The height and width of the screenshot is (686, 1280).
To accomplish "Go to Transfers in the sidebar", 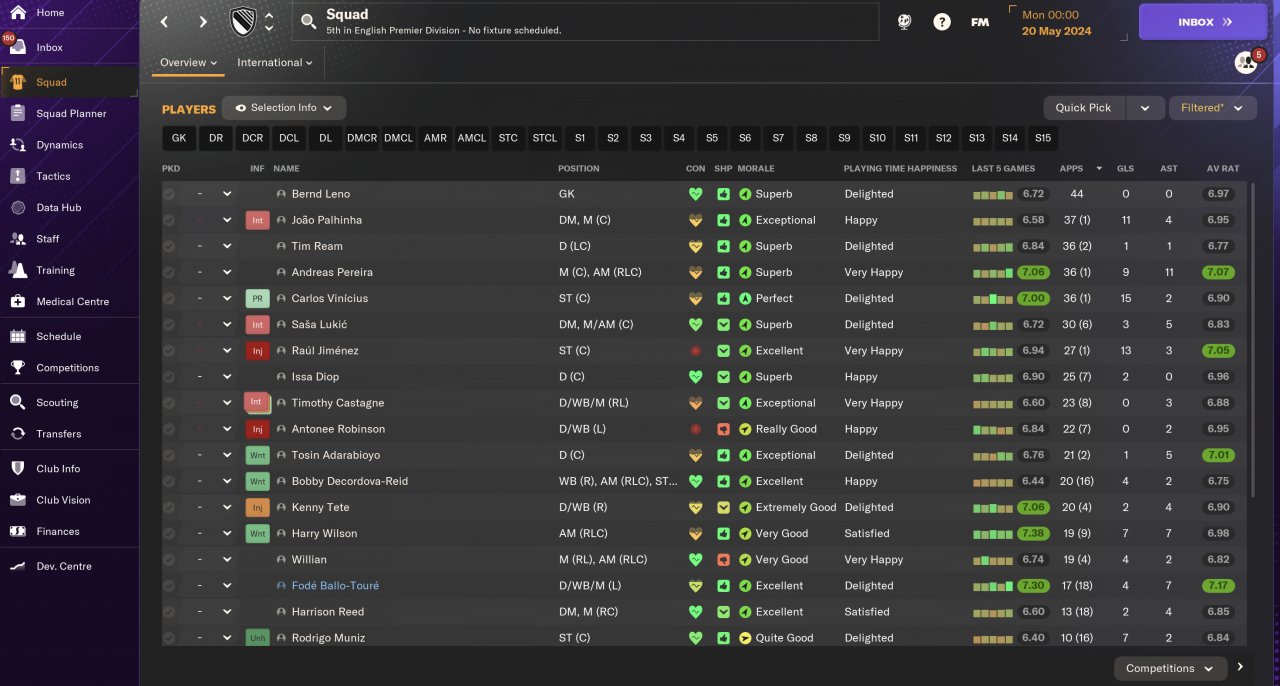I will [x=58, y=434].
